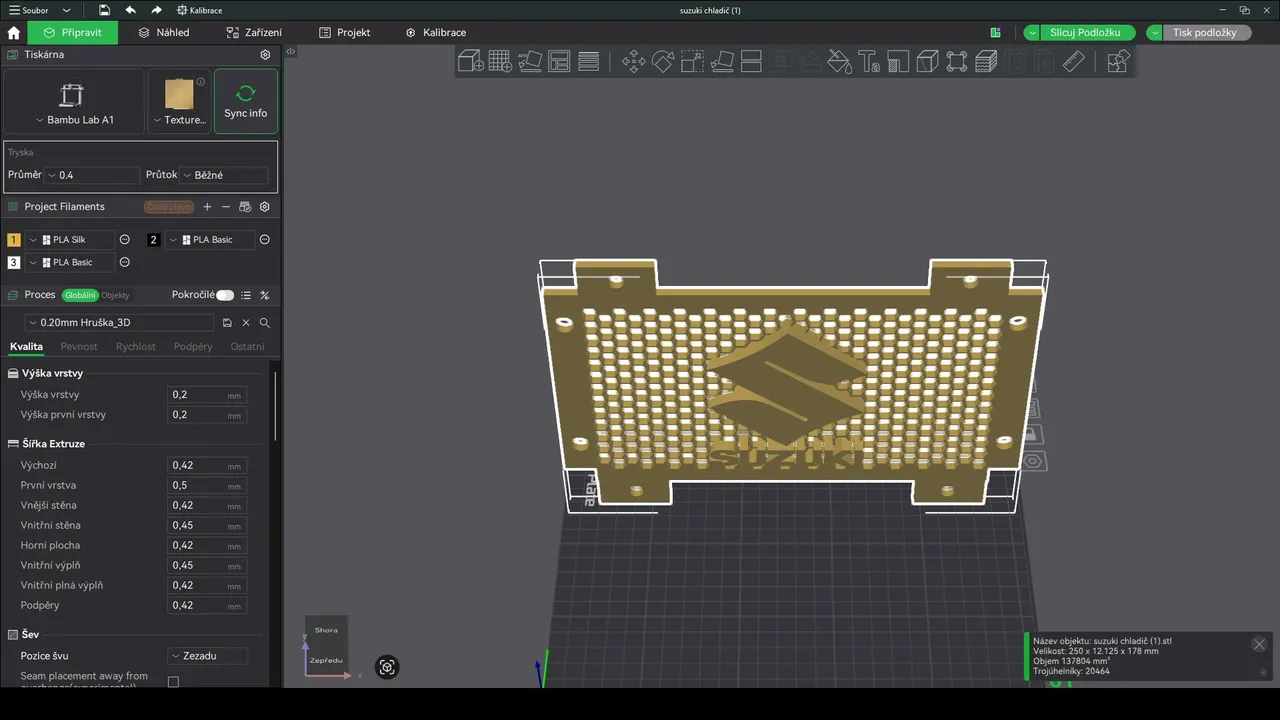Viewport: 1280px width, 720px height.
Task: Click the Sync info button
Action: [x=246, y=101]
